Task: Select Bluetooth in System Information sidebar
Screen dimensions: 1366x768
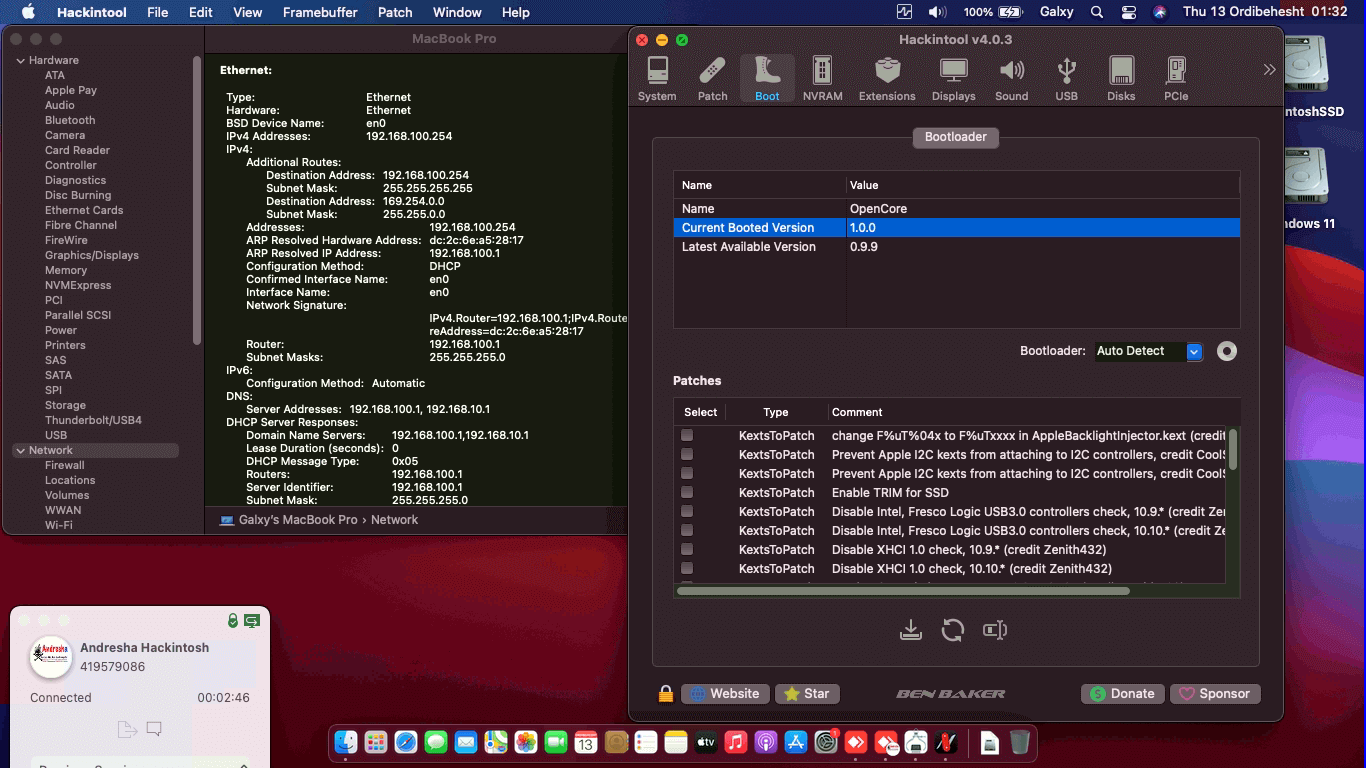Action: coord(70,120)
